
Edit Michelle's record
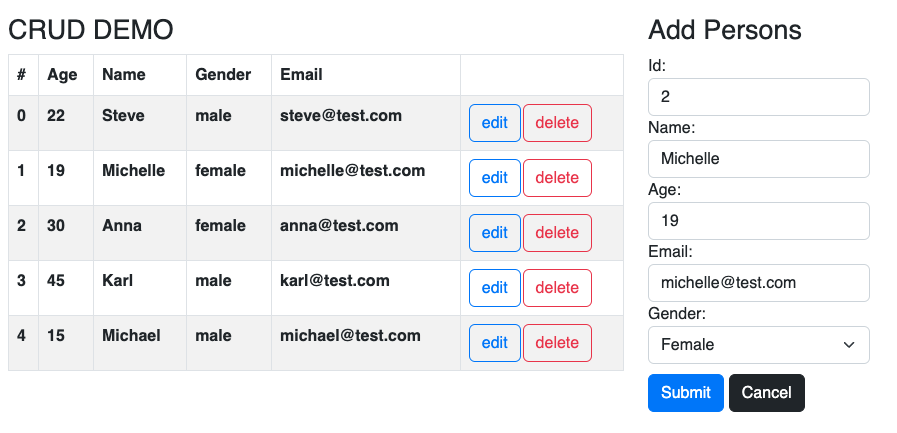[494, 178]
